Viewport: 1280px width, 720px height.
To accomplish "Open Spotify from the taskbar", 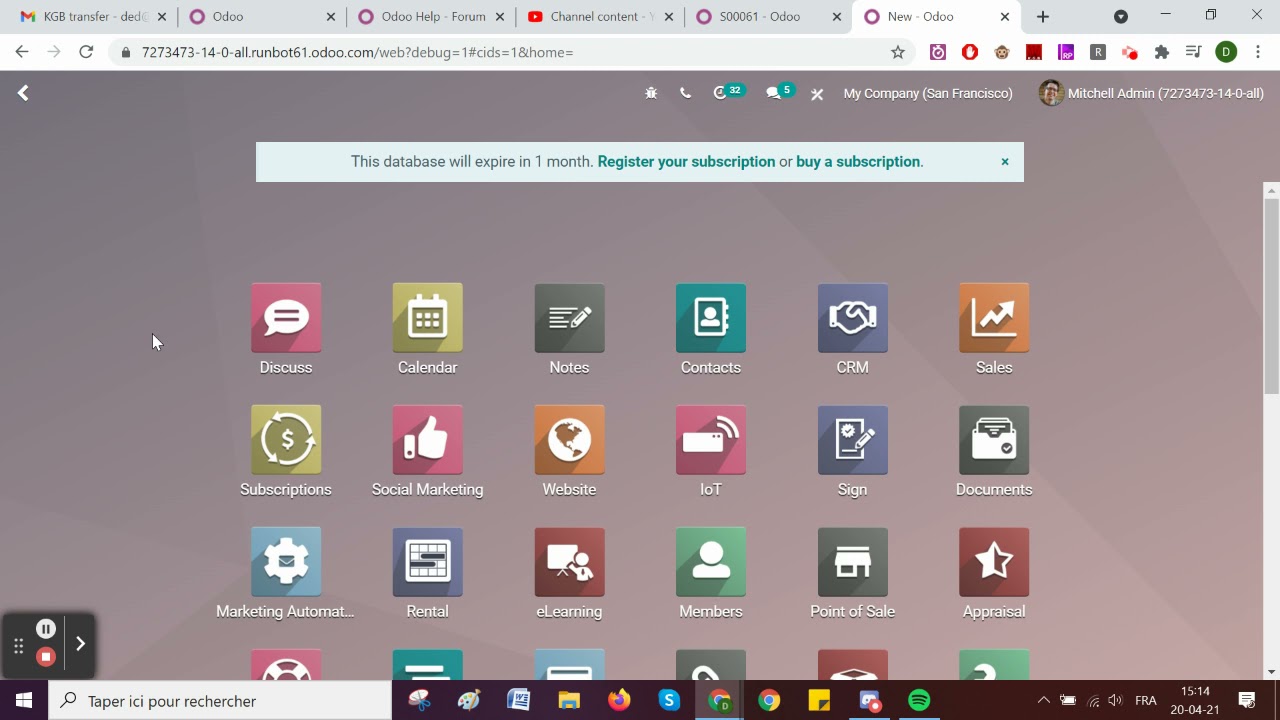I will (919, 700).
